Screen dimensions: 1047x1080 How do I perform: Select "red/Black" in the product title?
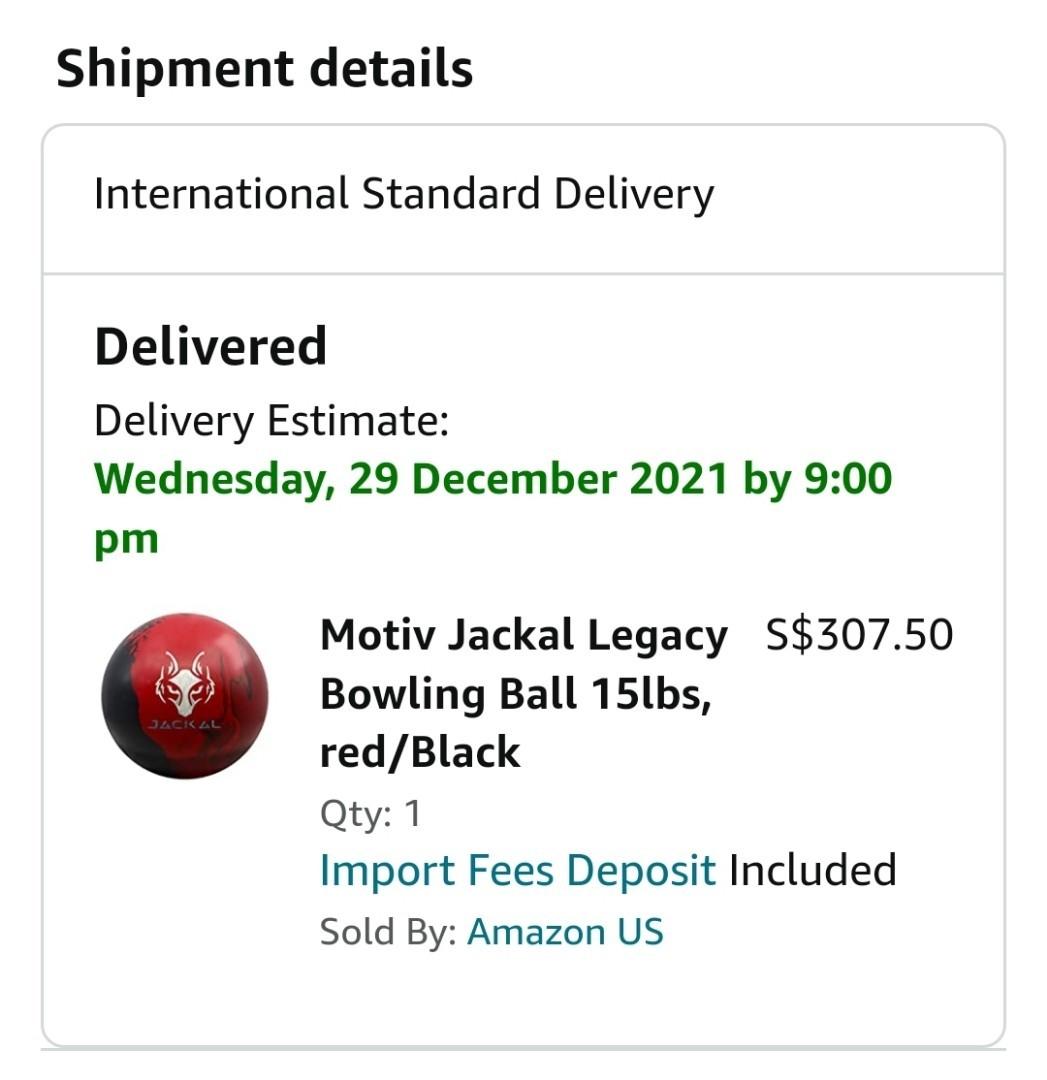pos(419,752)
